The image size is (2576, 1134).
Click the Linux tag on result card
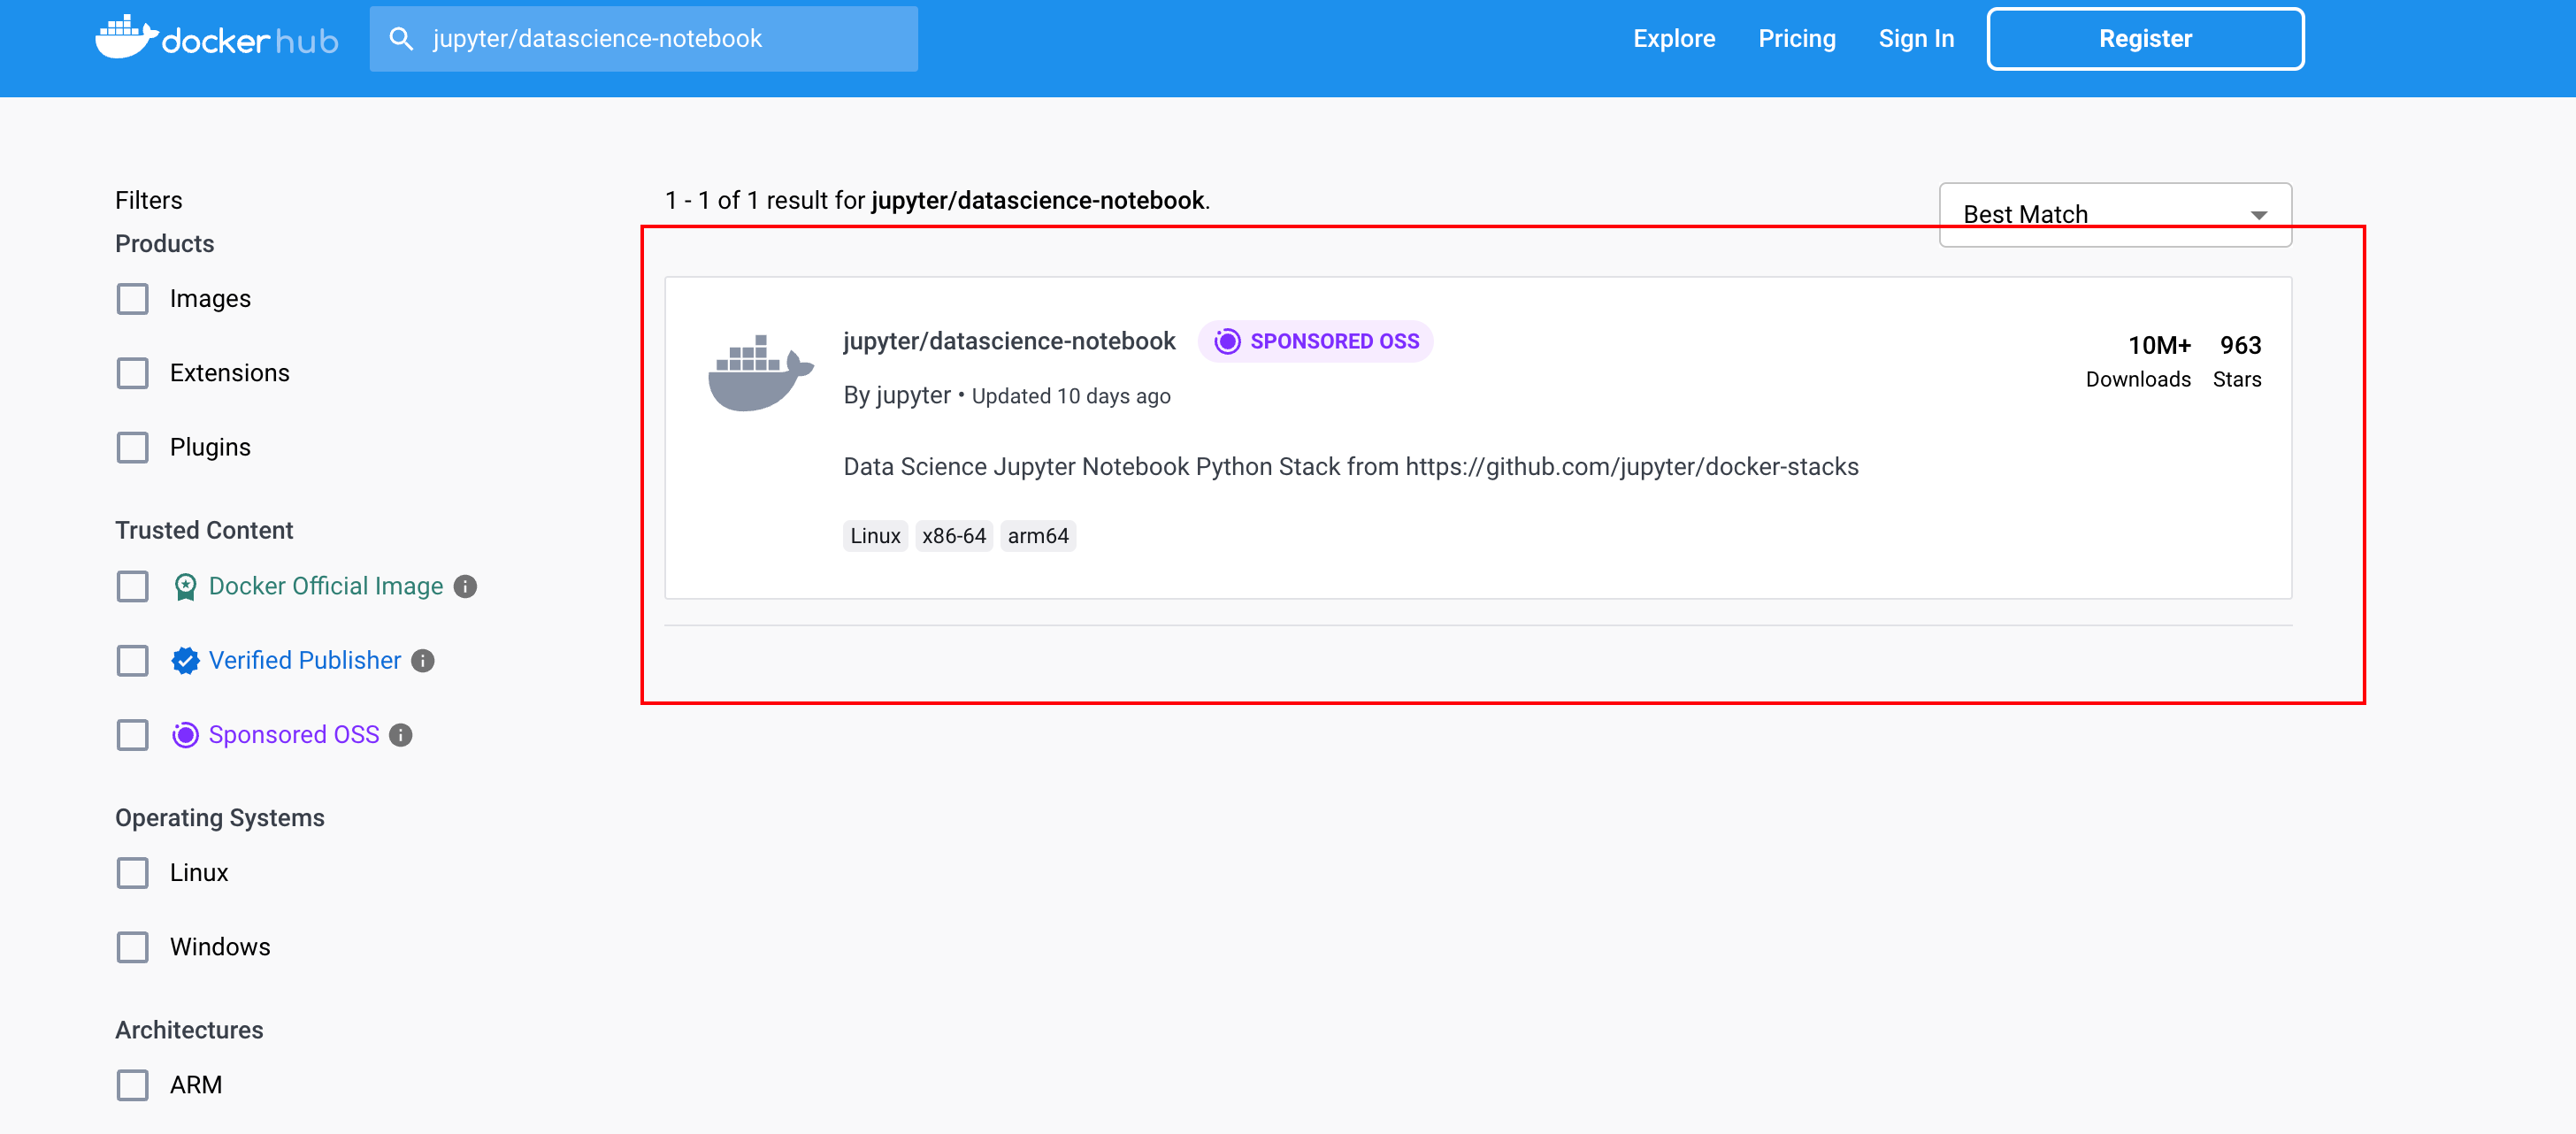[875, 537]
